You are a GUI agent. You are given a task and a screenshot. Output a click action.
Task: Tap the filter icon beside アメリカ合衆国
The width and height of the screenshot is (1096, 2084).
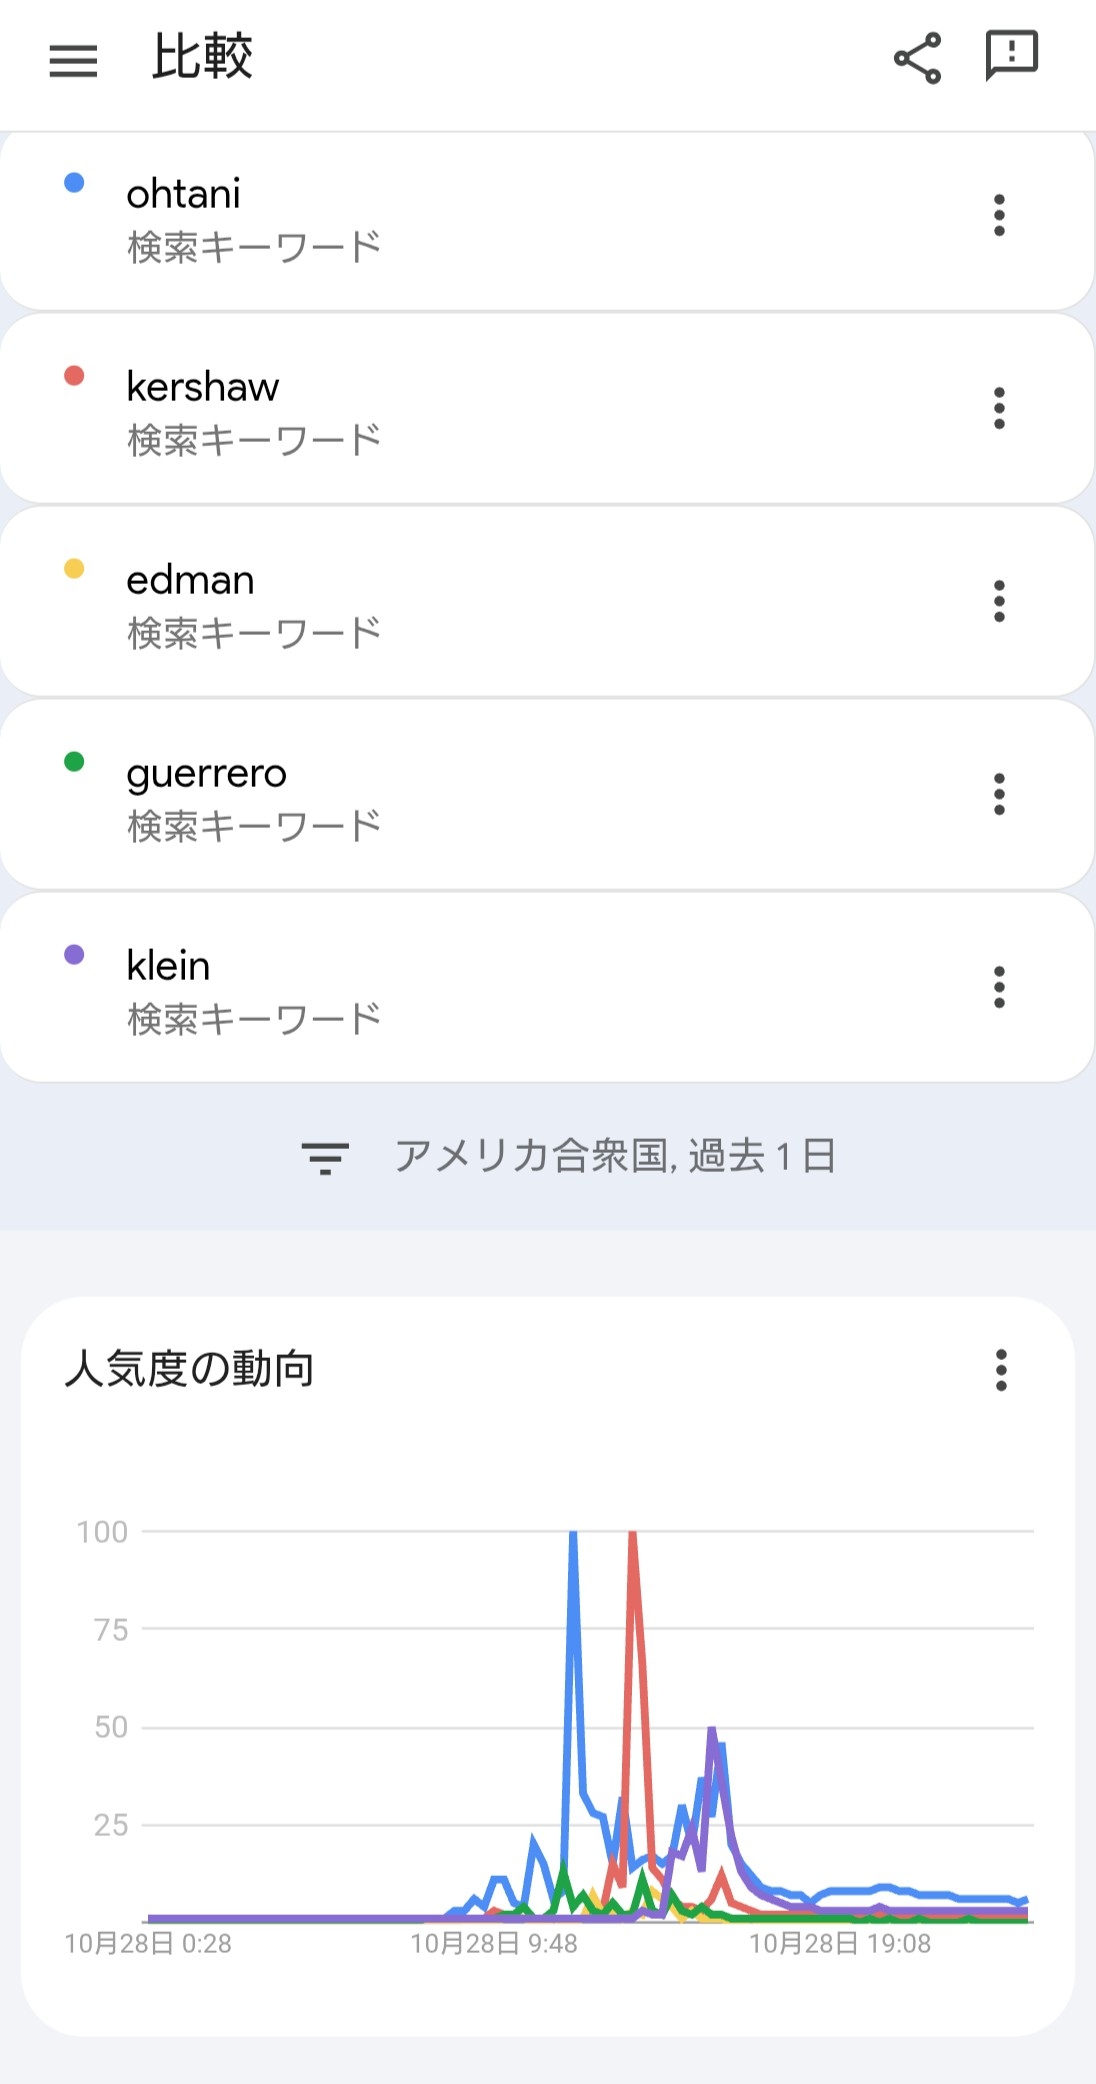click(325, 1158)
